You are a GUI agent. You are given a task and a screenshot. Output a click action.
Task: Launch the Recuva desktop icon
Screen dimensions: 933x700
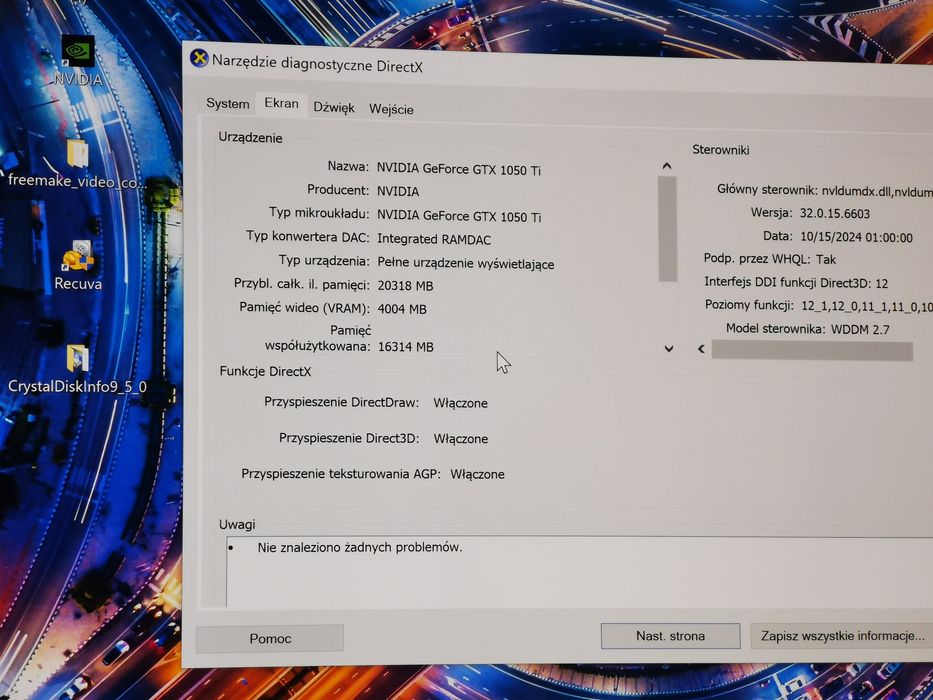(x=78, y=266)
